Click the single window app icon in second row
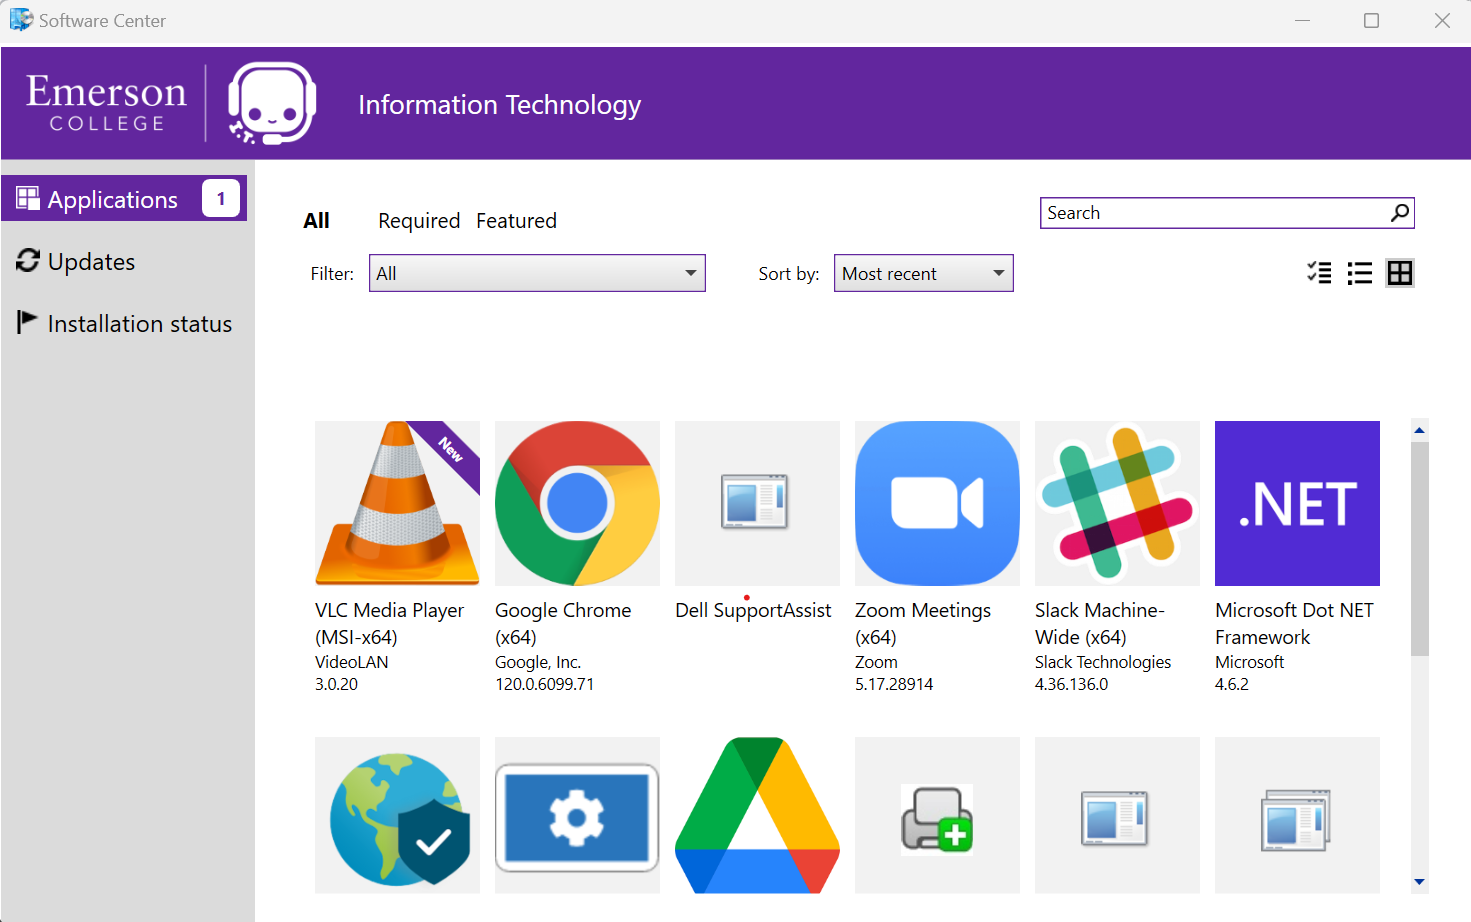Viewport: 1471px width, 922px height. pyautogui.click(x=1117, y=815)
